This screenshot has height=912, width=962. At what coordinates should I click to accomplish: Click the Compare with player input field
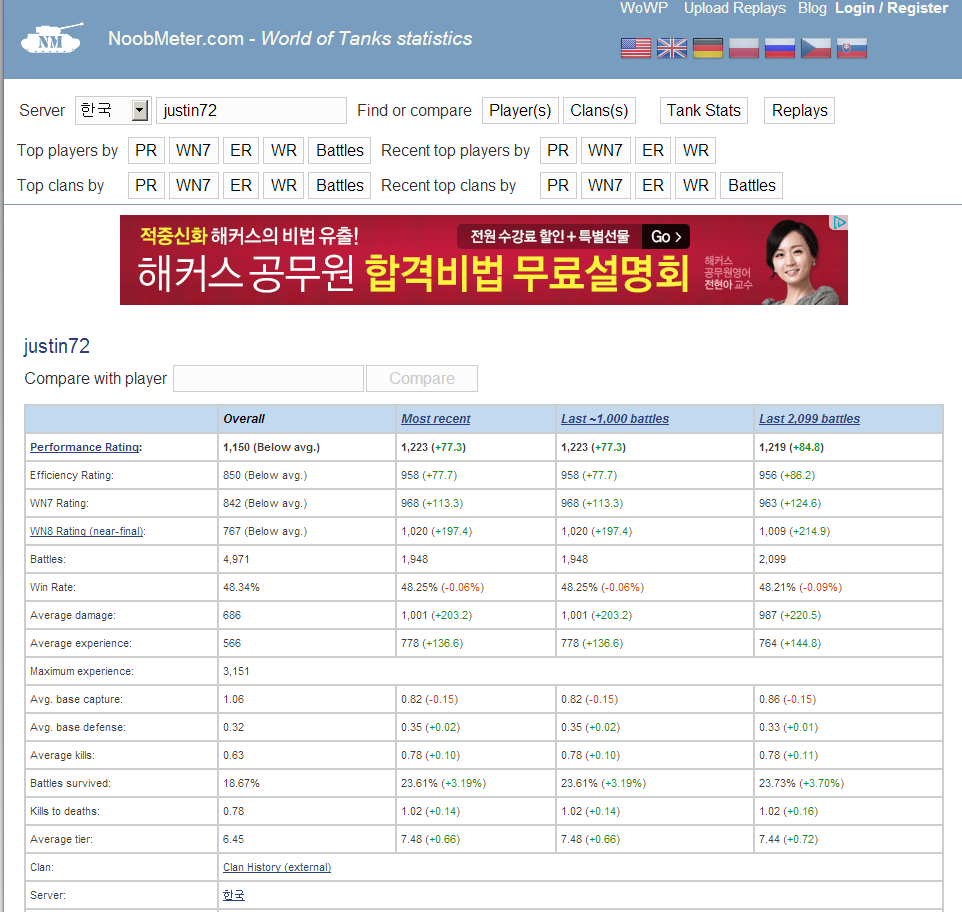[x=268, y=378]
